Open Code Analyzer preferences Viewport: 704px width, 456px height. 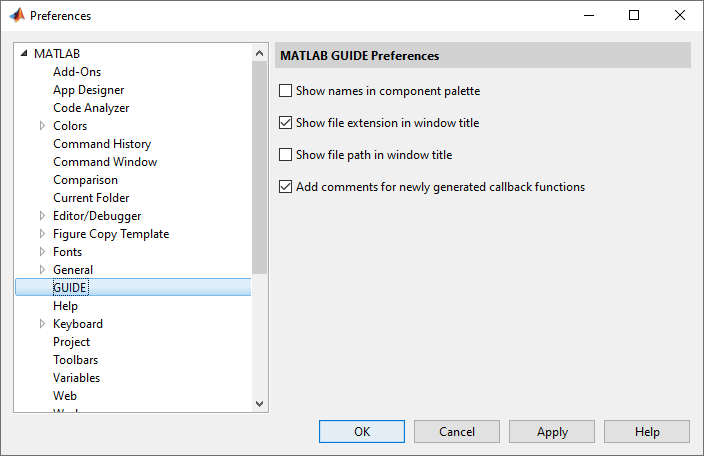point(91,108)
